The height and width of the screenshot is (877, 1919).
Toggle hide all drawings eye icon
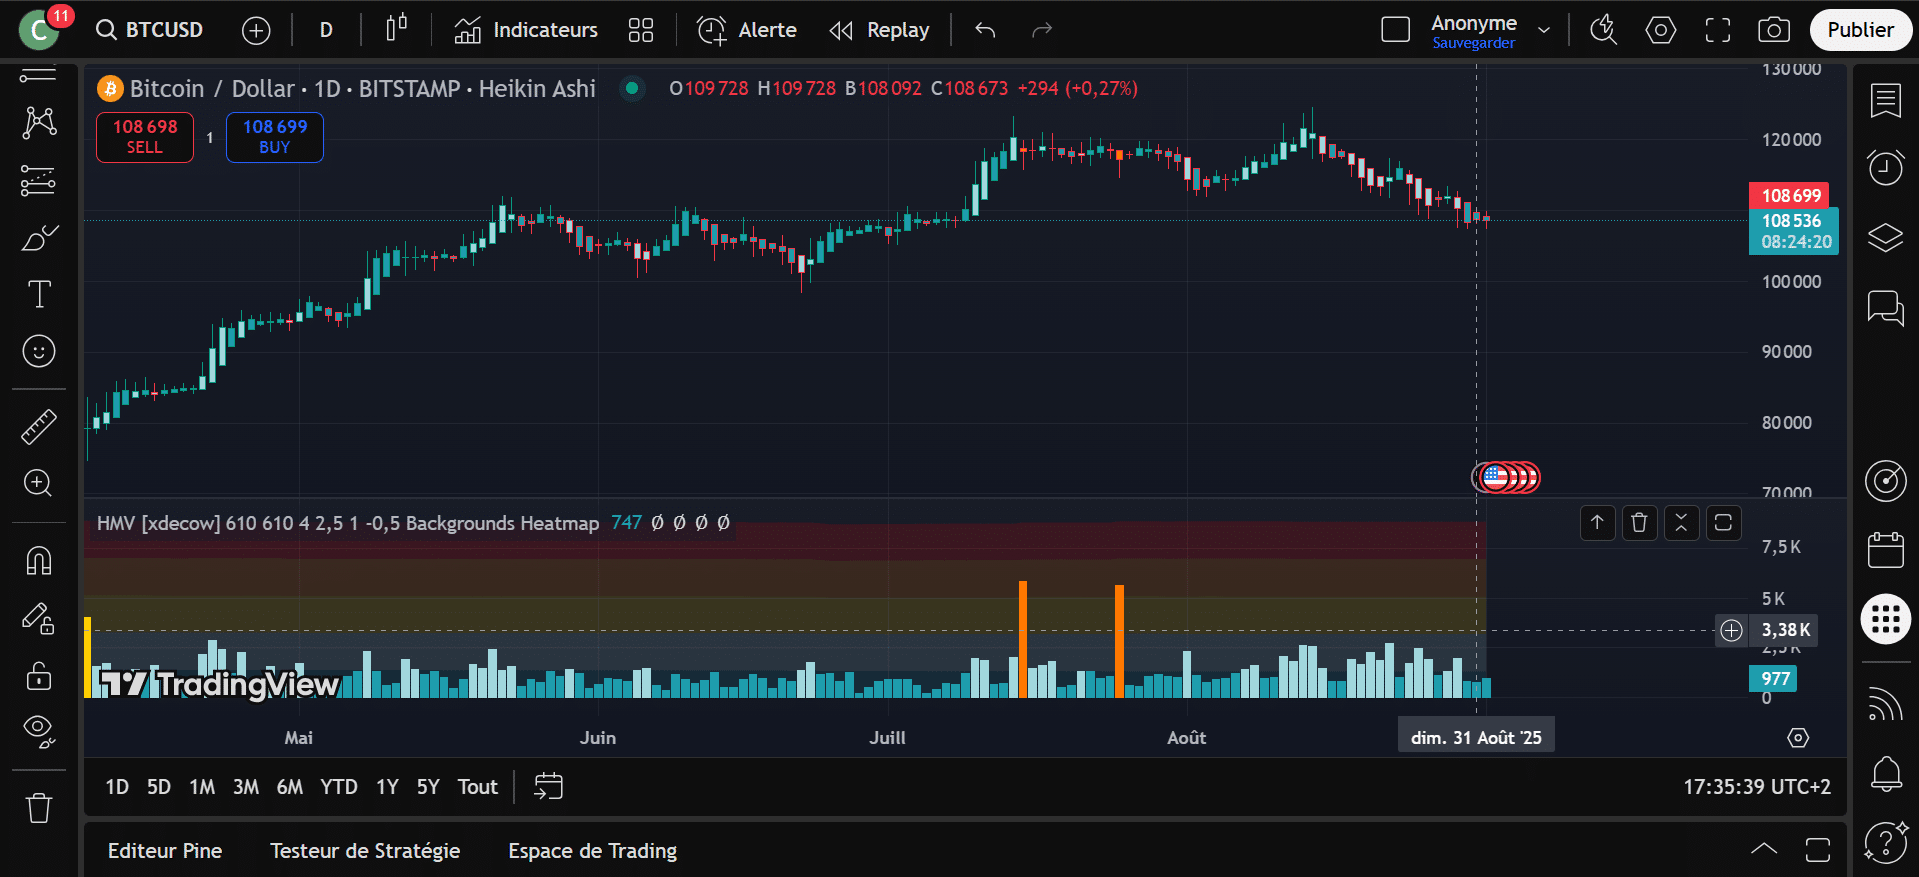coord(39,731)
